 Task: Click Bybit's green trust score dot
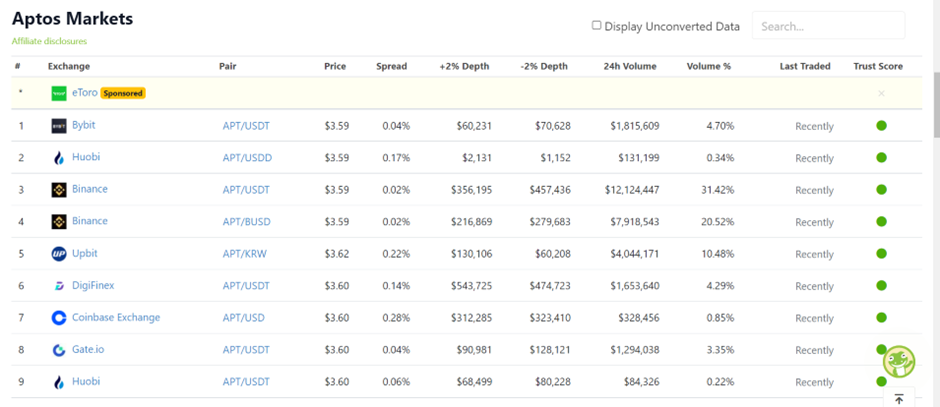coord(881,126)
